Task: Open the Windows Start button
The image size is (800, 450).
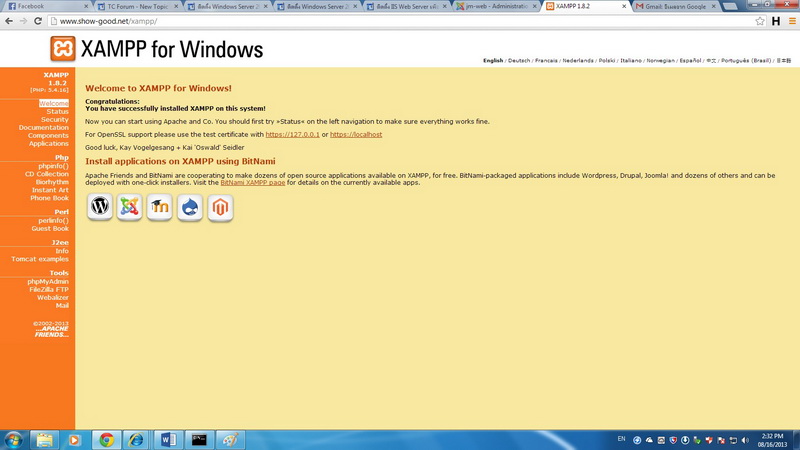Action: [x=13, y=440]
